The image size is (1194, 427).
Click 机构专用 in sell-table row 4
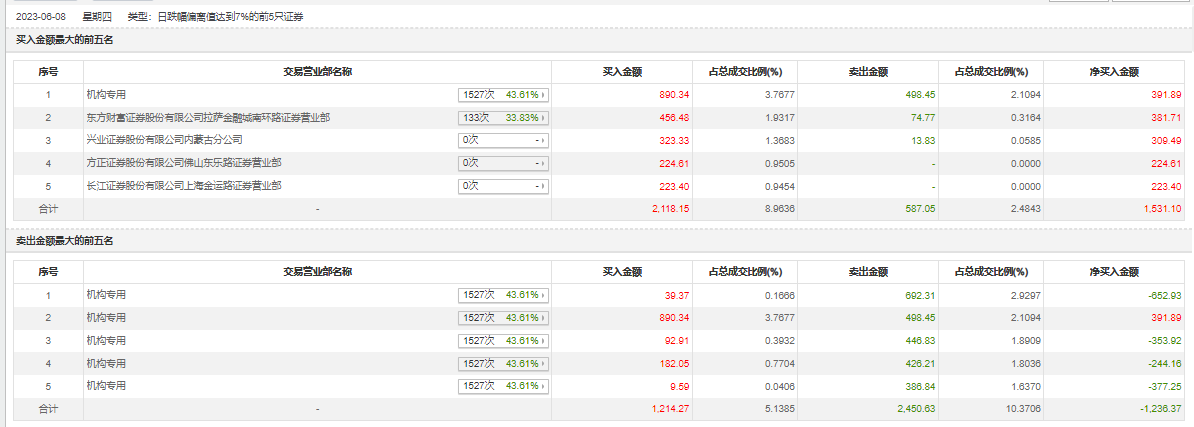[x=106, y=363]
